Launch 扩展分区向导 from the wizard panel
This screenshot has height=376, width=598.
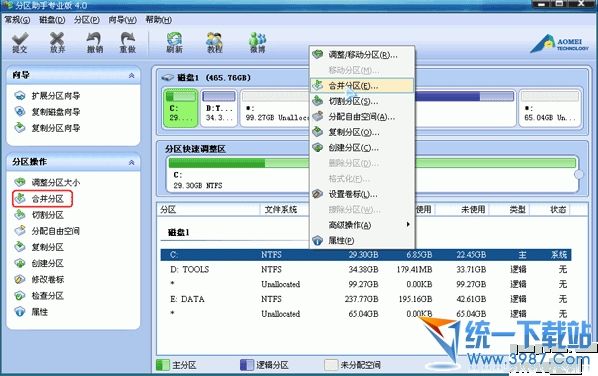[47, 96]
